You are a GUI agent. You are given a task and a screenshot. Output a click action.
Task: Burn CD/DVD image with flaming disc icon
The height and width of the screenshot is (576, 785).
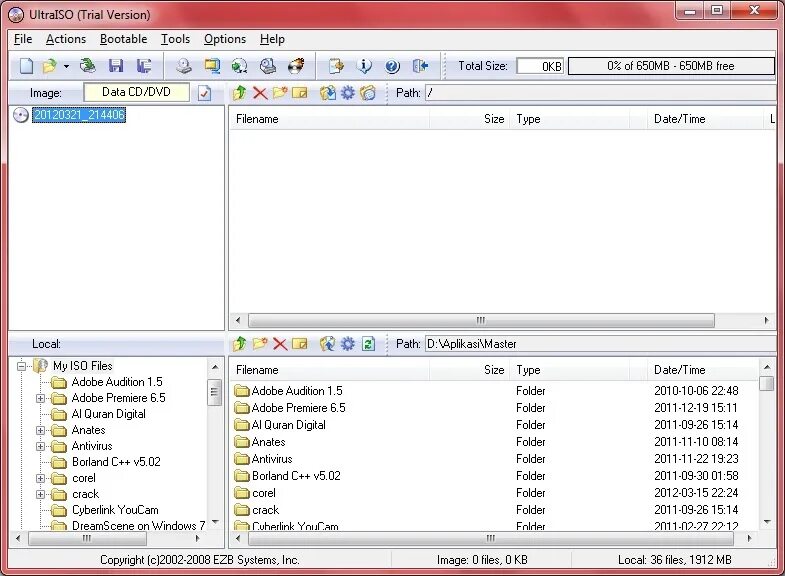(x=296, y=66)
